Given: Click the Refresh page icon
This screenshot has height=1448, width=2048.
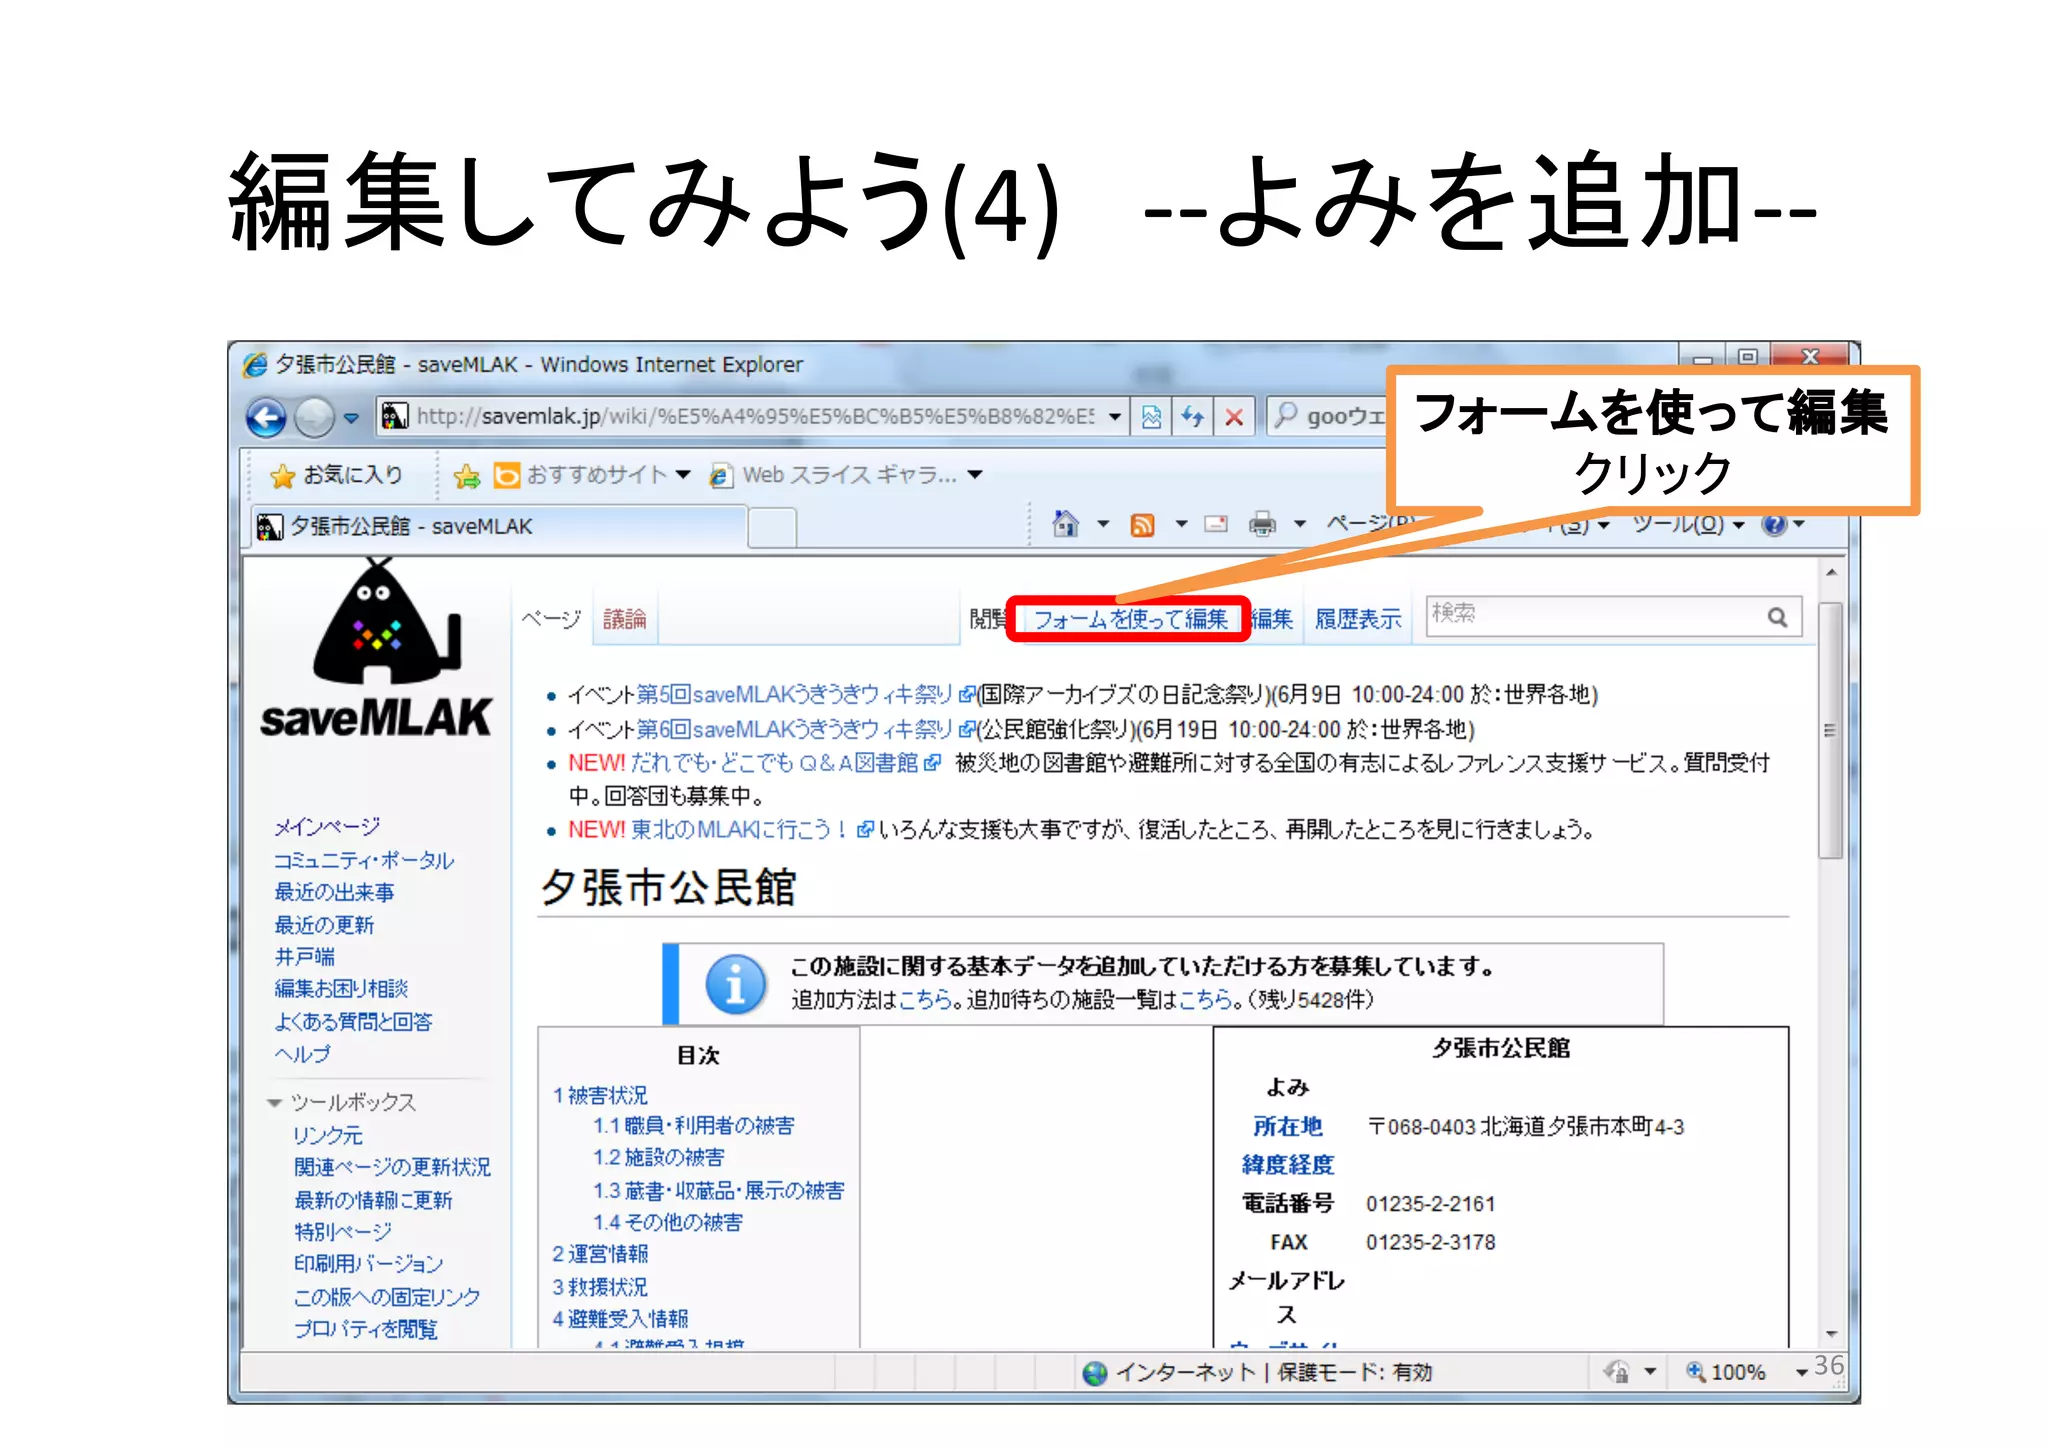Looking at the screenshot, I should coord(1192,416).
